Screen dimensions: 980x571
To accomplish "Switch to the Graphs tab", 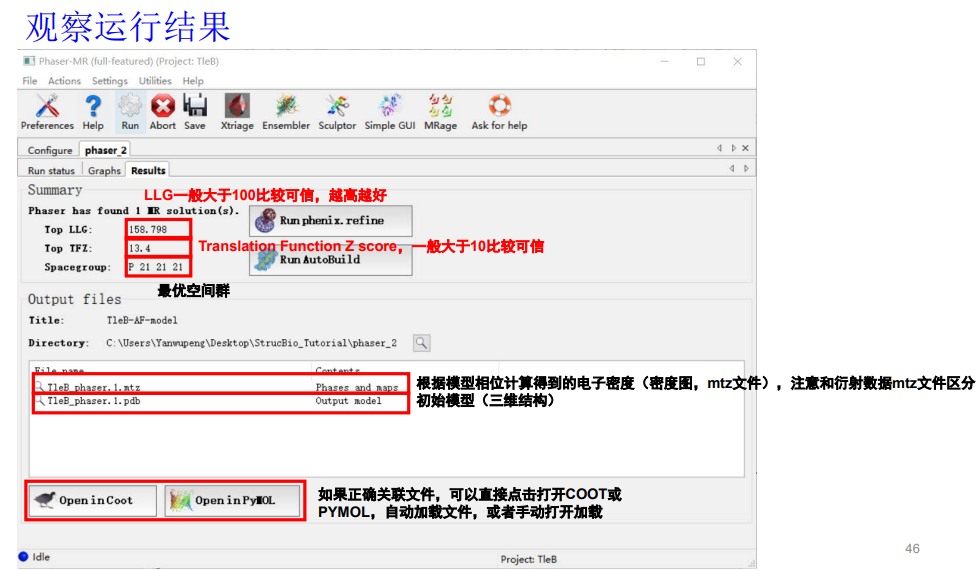I will click(104, 171).
